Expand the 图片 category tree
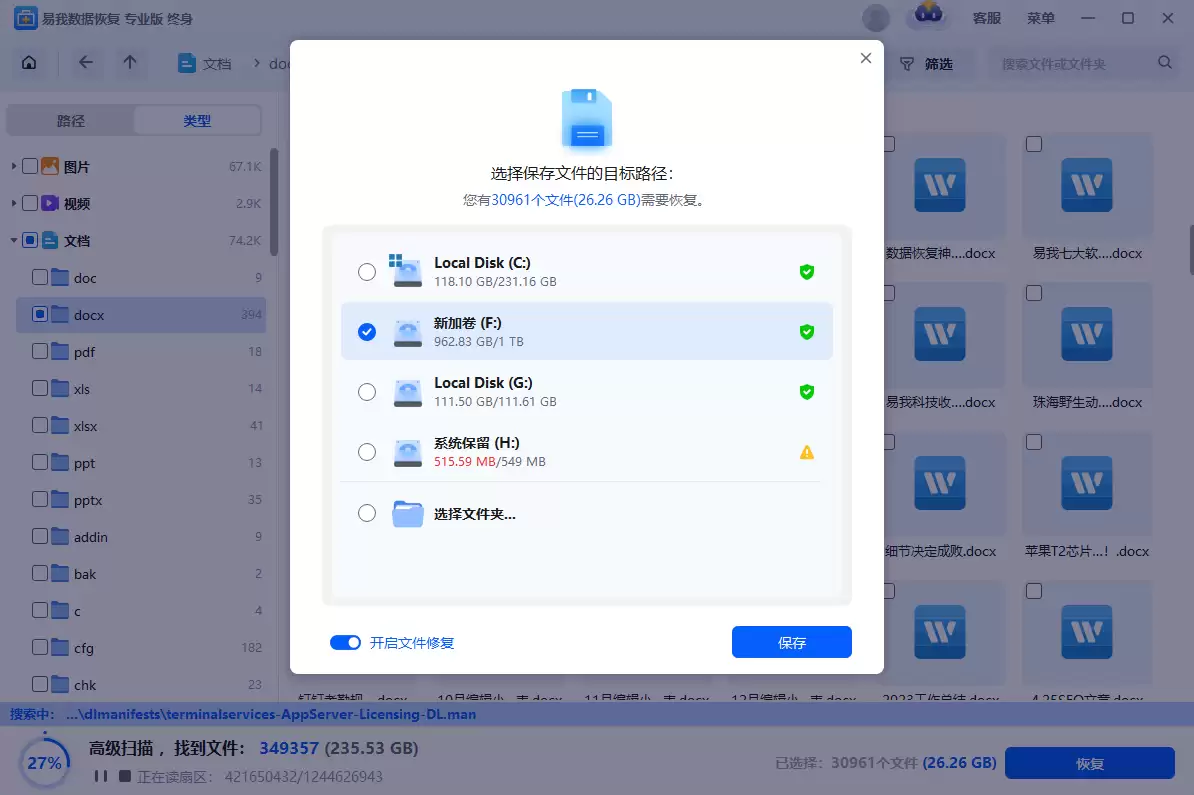Viewport: 1194px width, 795px height. coord(14,167)
